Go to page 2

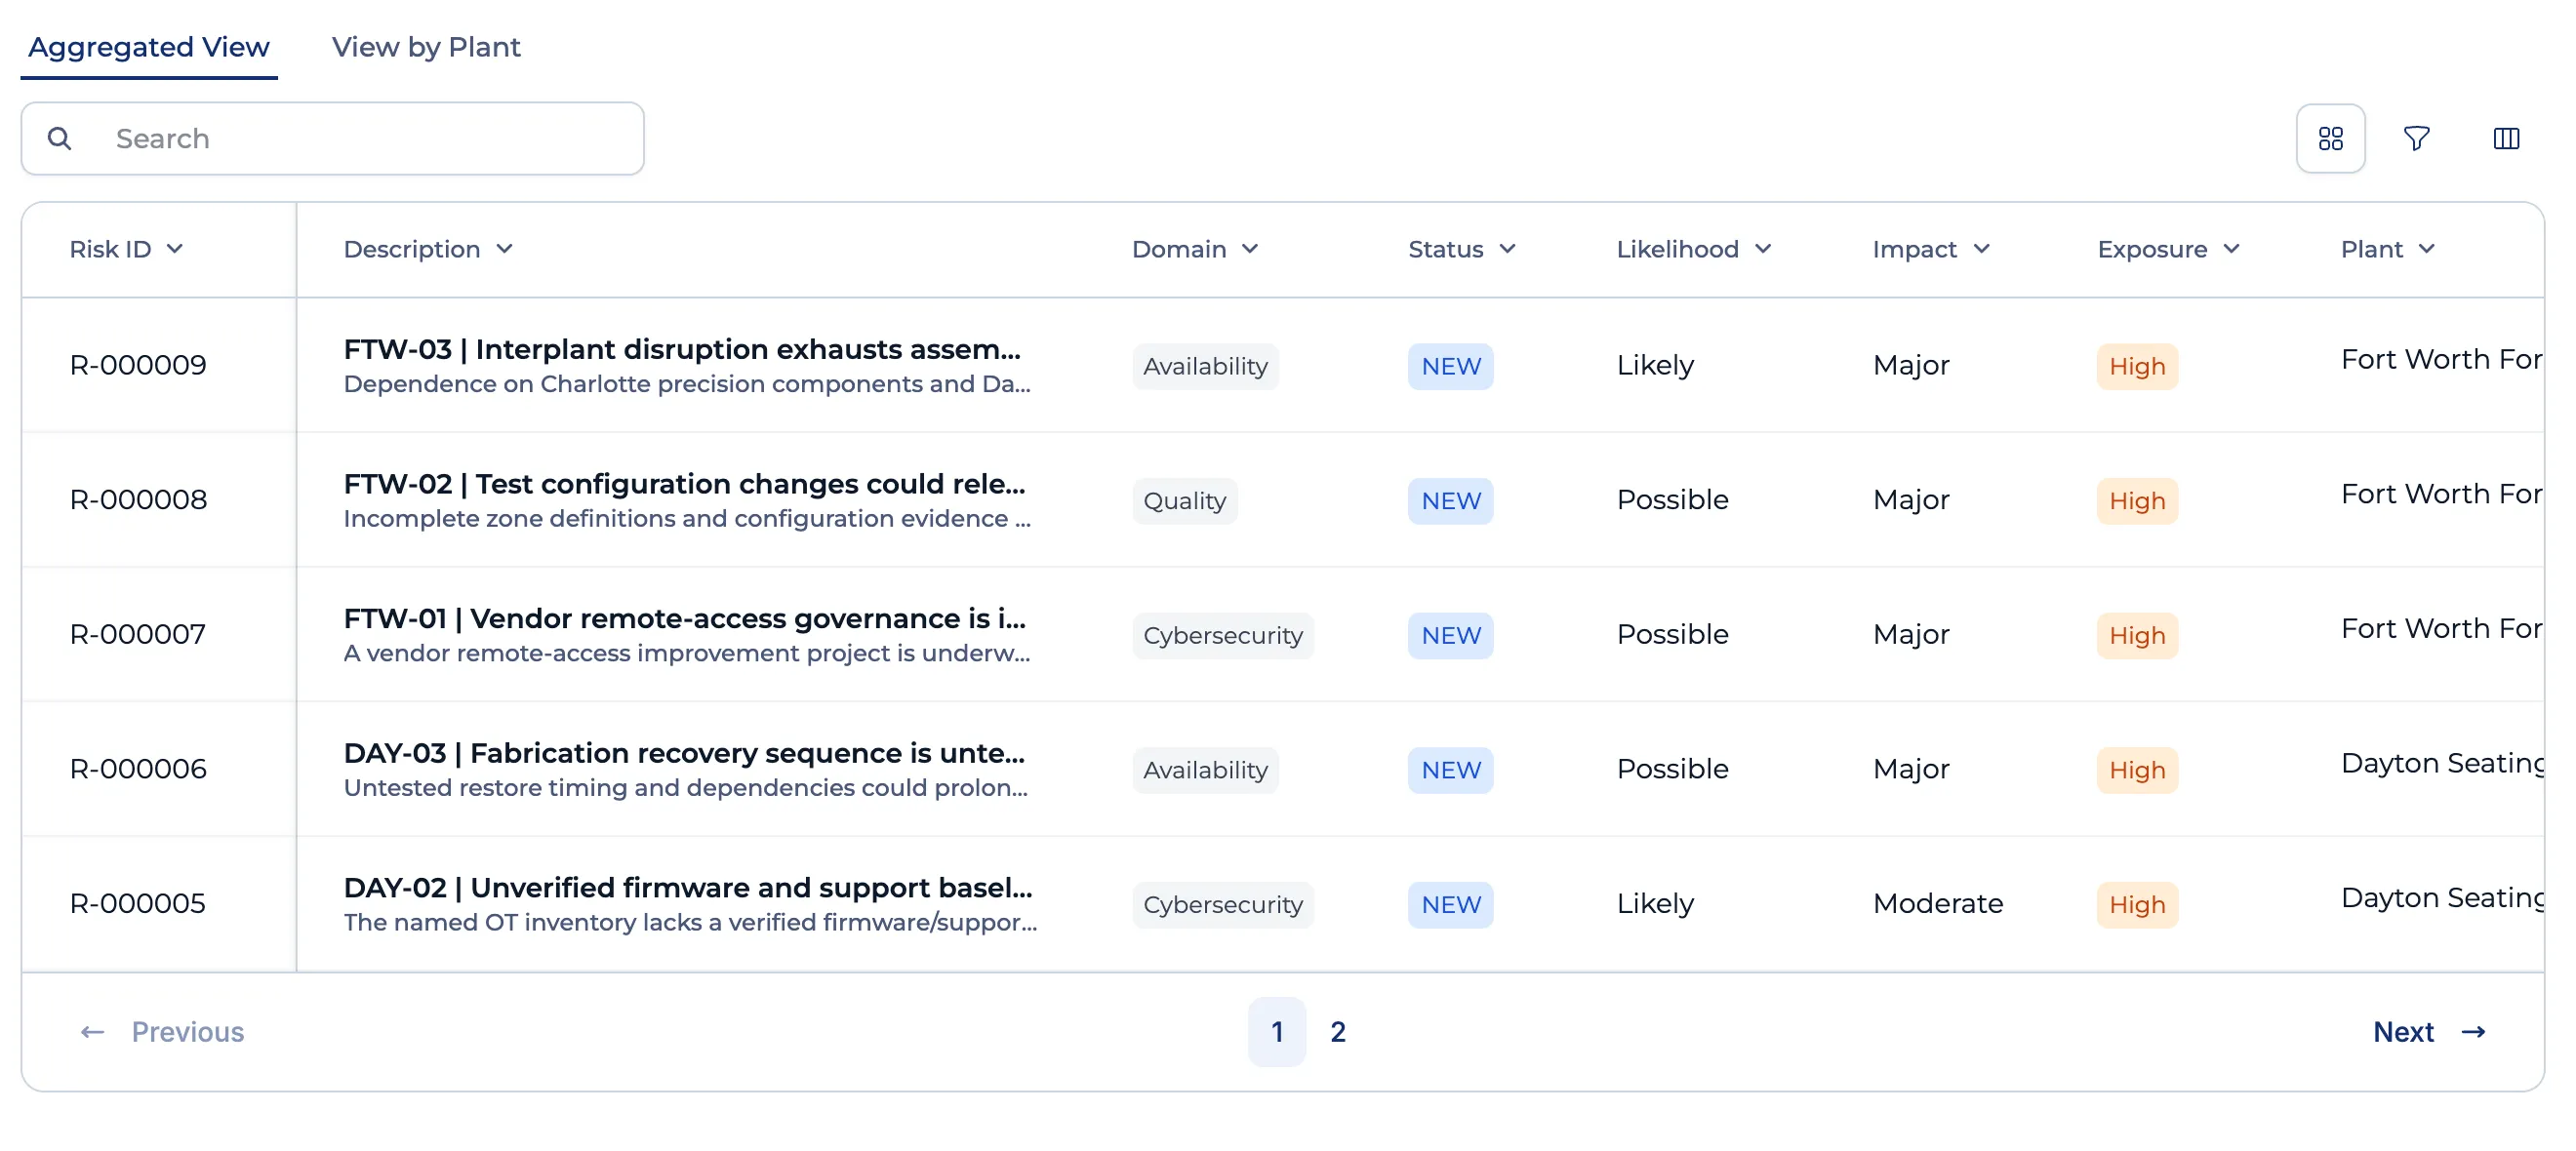[x=1338, y=1031]
